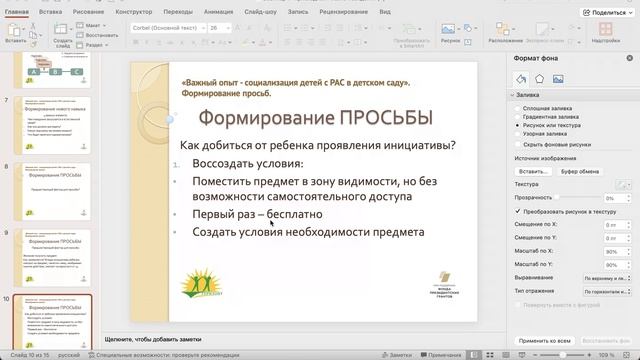
Task: Click the fit slide to window icon
Action: click(627, 355)
